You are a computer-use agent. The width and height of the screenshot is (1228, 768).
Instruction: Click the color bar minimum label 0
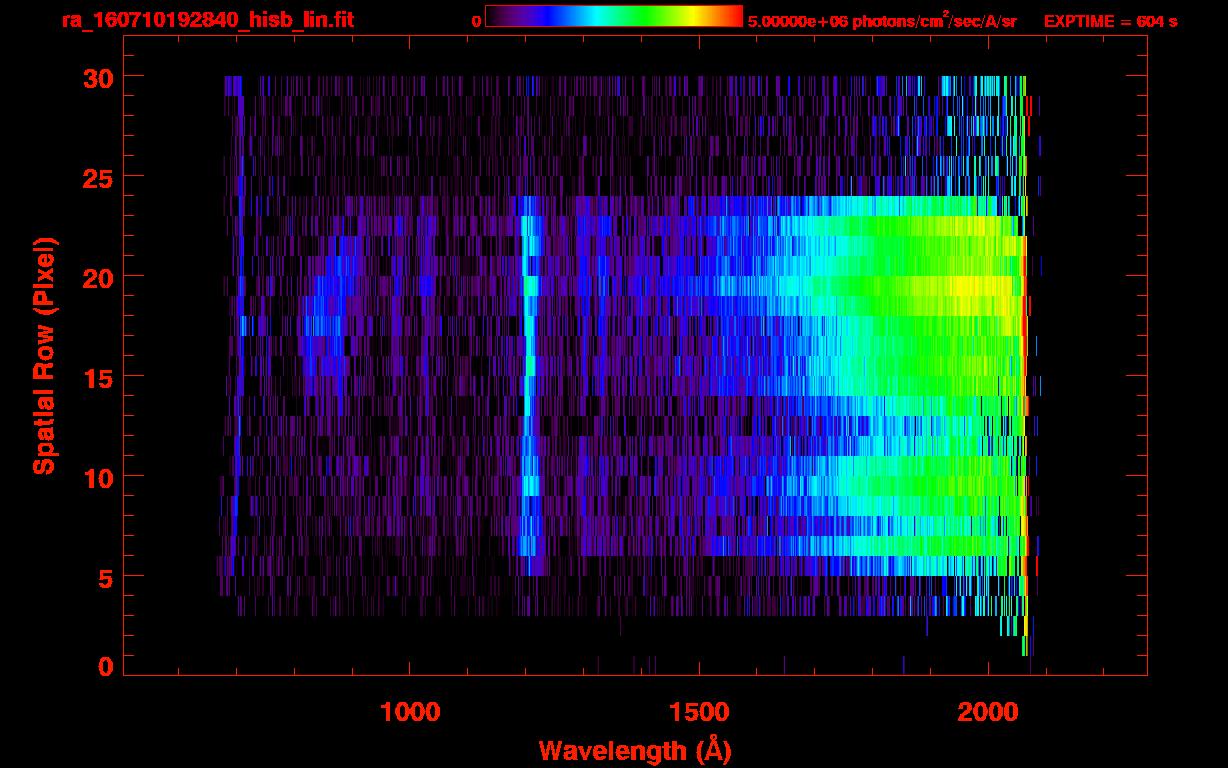pyautogui.click(x=476, y=21)
